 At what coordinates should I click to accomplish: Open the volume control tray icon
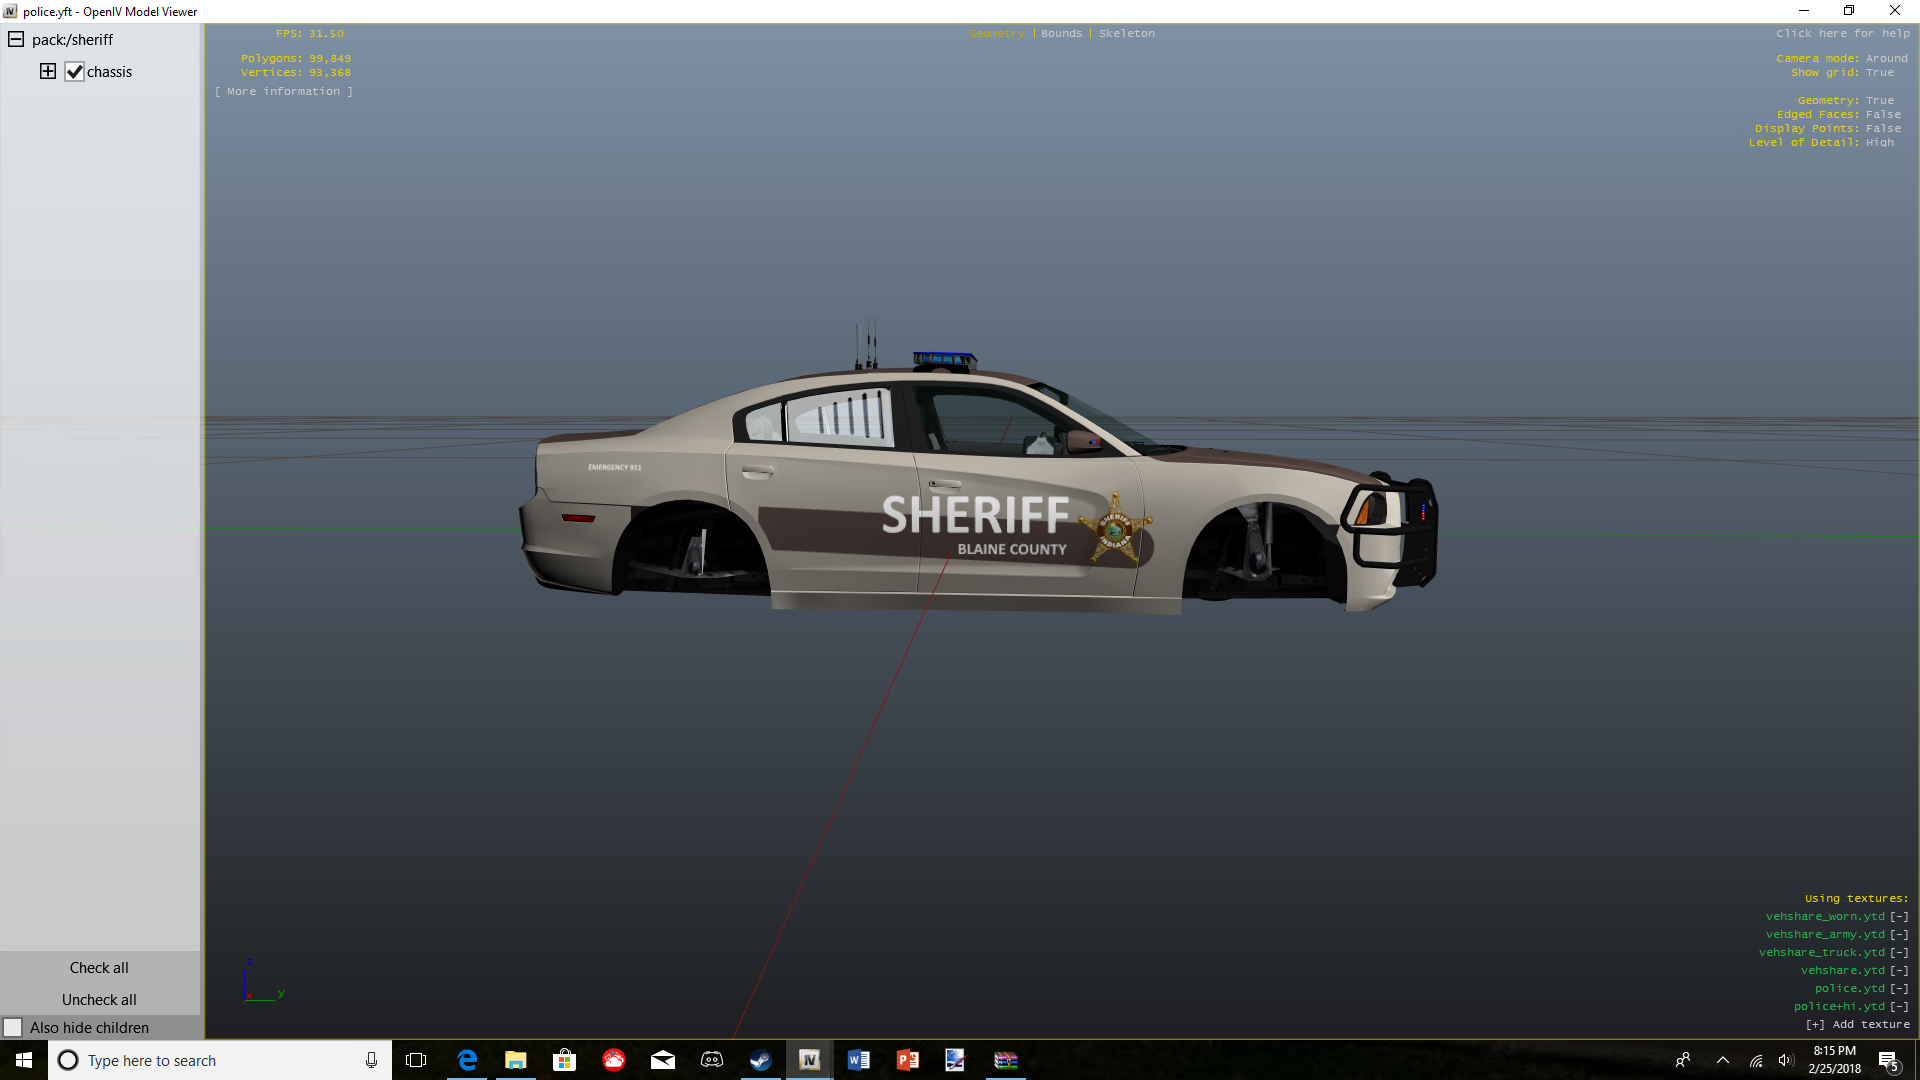pyautogui.click(x=1786, y=1060)
